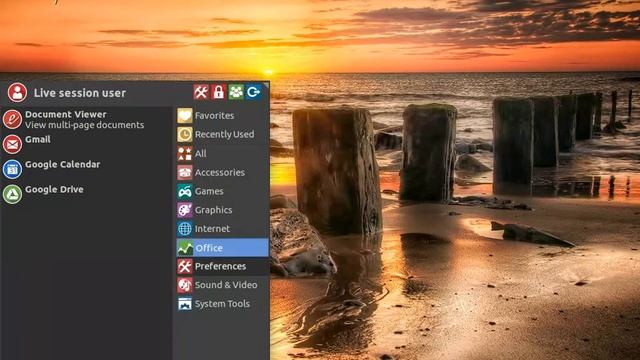The height and width of the screenshot is (360, 640).
Task: Launch the Google Drive entry
Action: point(86,194)
